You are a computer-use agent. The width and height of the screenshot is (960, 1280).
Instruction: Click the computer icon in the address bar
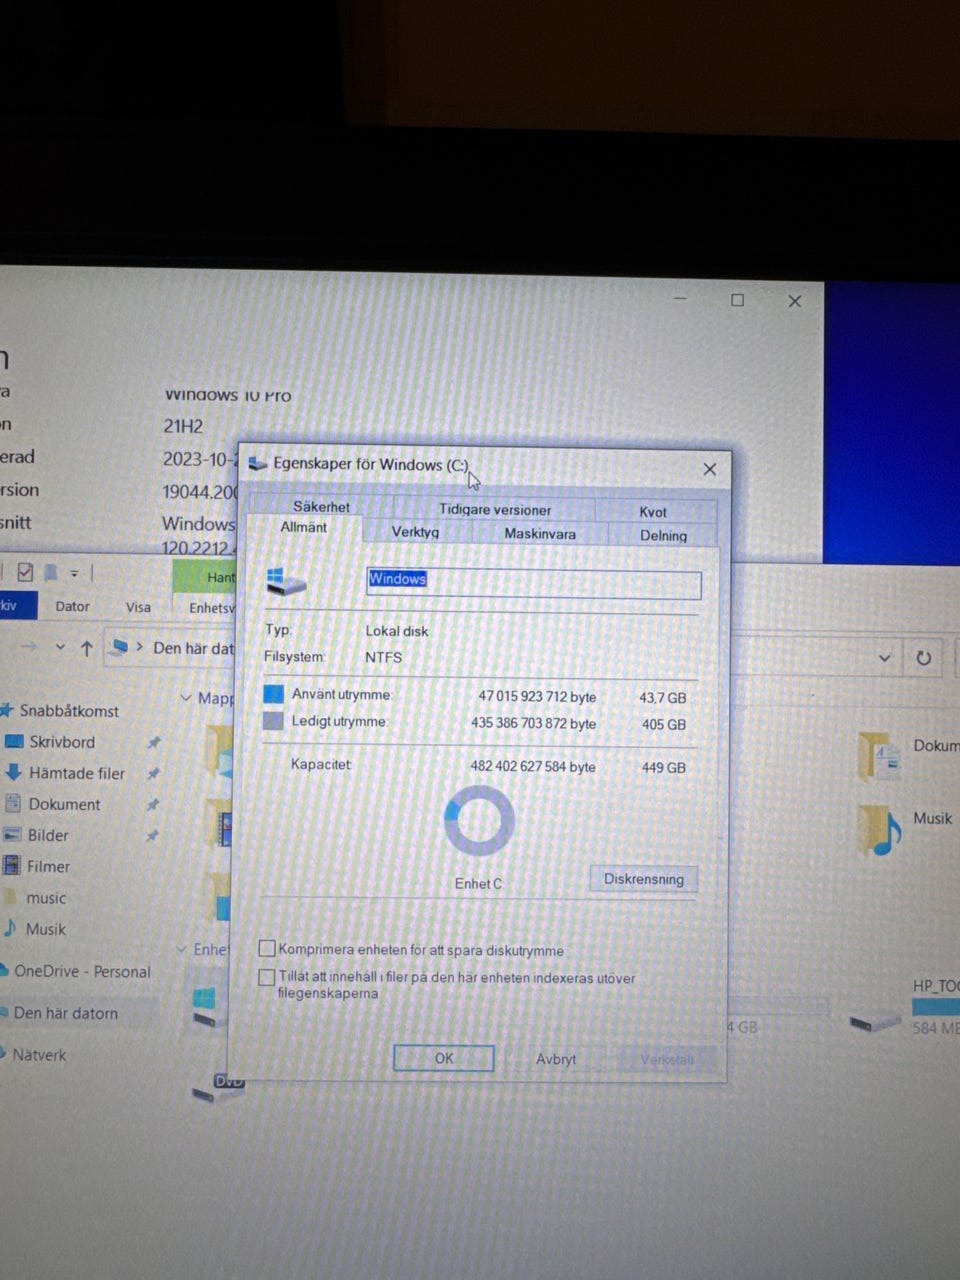120,647
